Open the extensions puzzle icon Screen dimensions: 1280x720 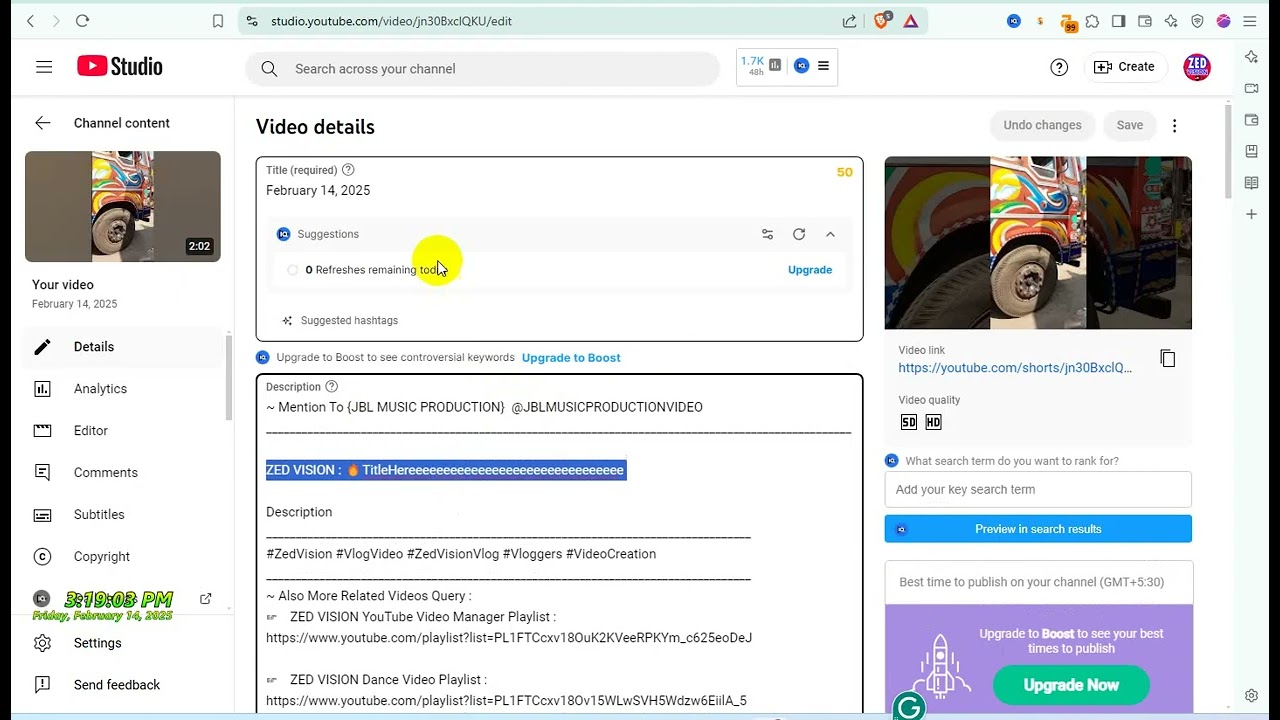click(1092, 21)
